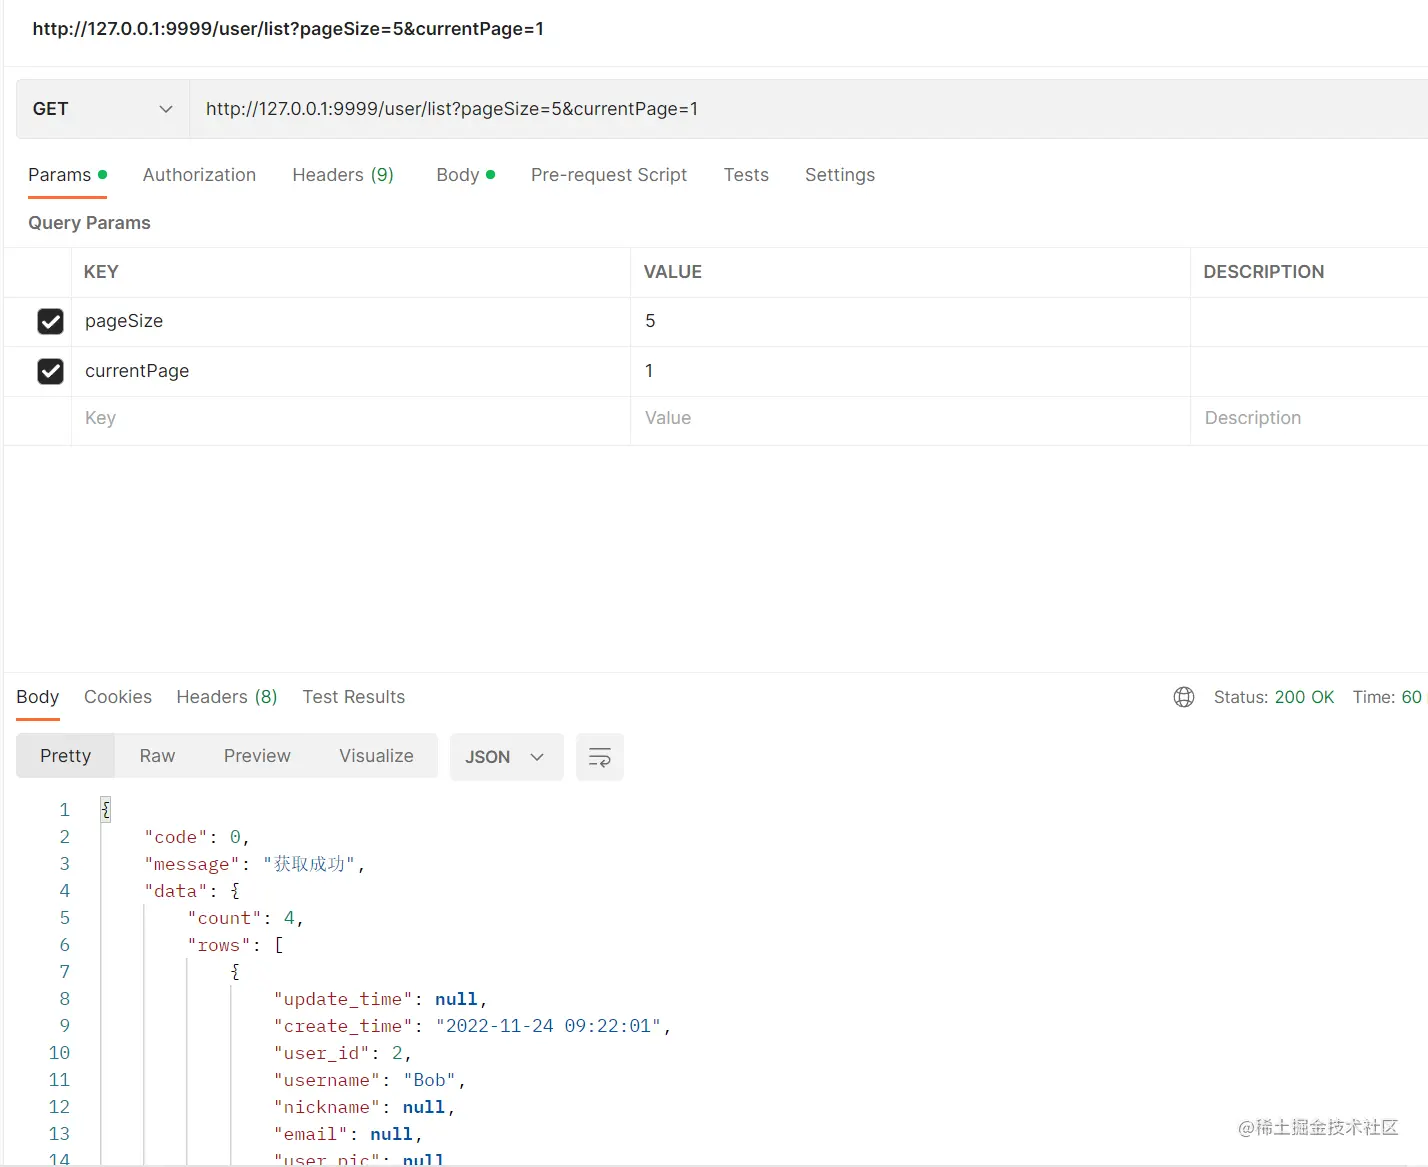Select the response Body tab

coord(38,697)
